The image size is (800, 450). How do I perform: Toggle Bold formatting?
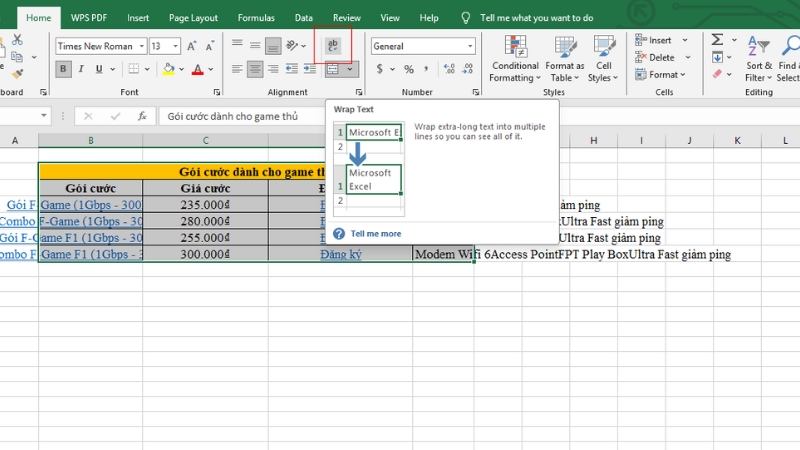point(64,69)
